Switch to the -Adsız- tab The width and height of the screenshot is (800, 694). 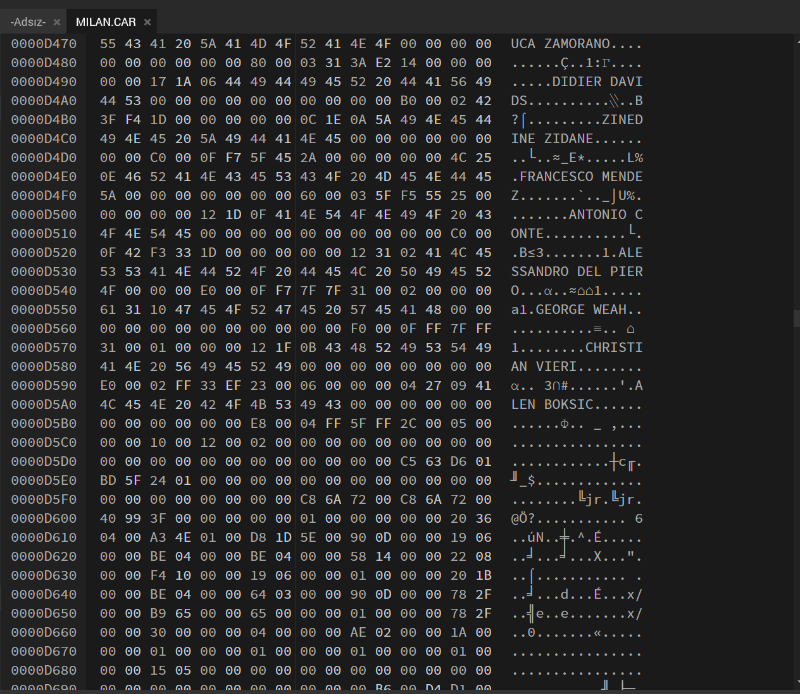coord(28,21)
